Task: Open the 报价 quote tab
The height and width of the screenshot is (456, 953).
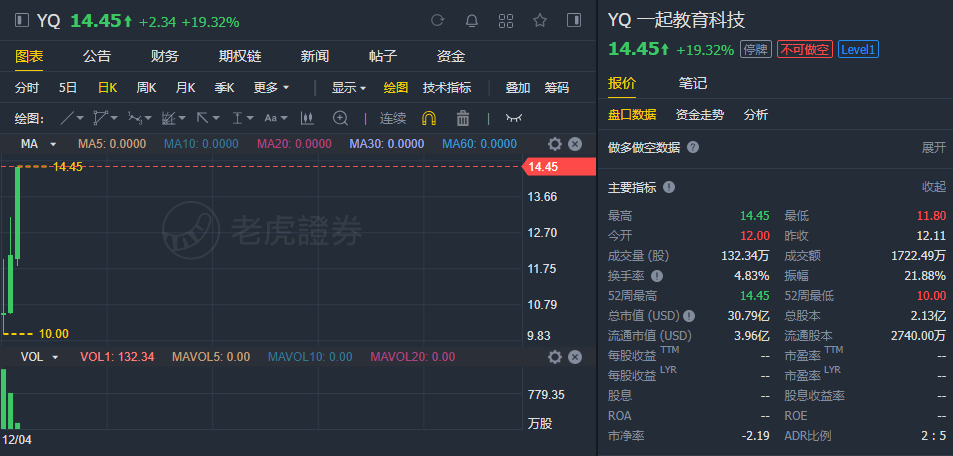Action: (622, 83)
